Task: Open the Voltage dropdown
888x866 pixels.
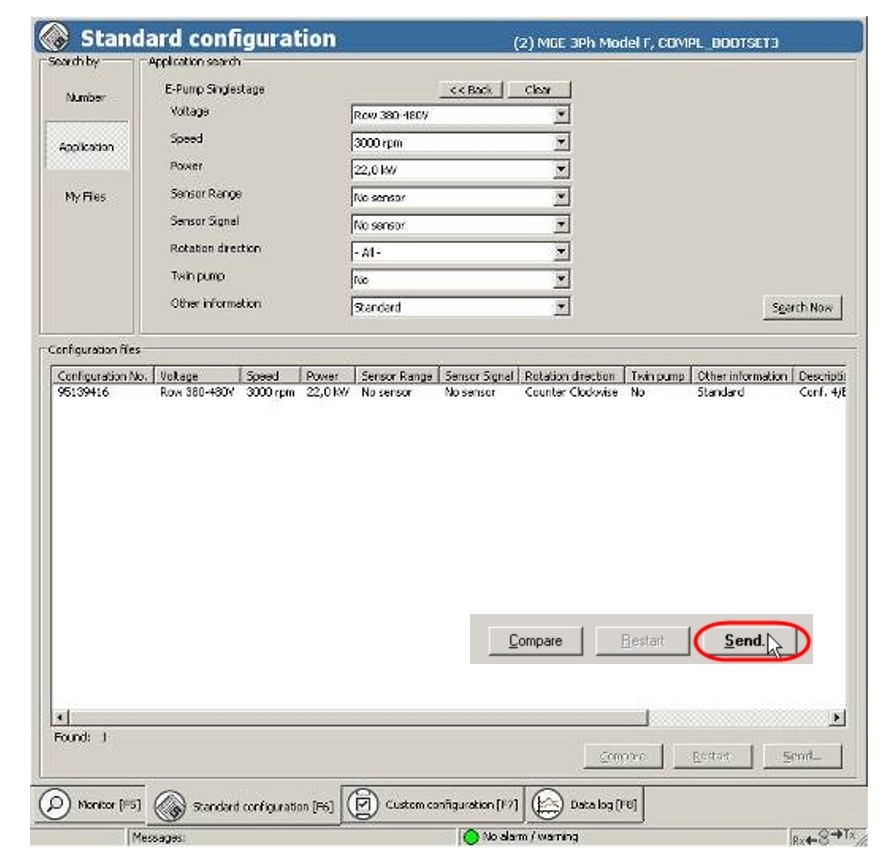Action: point(561,115)
